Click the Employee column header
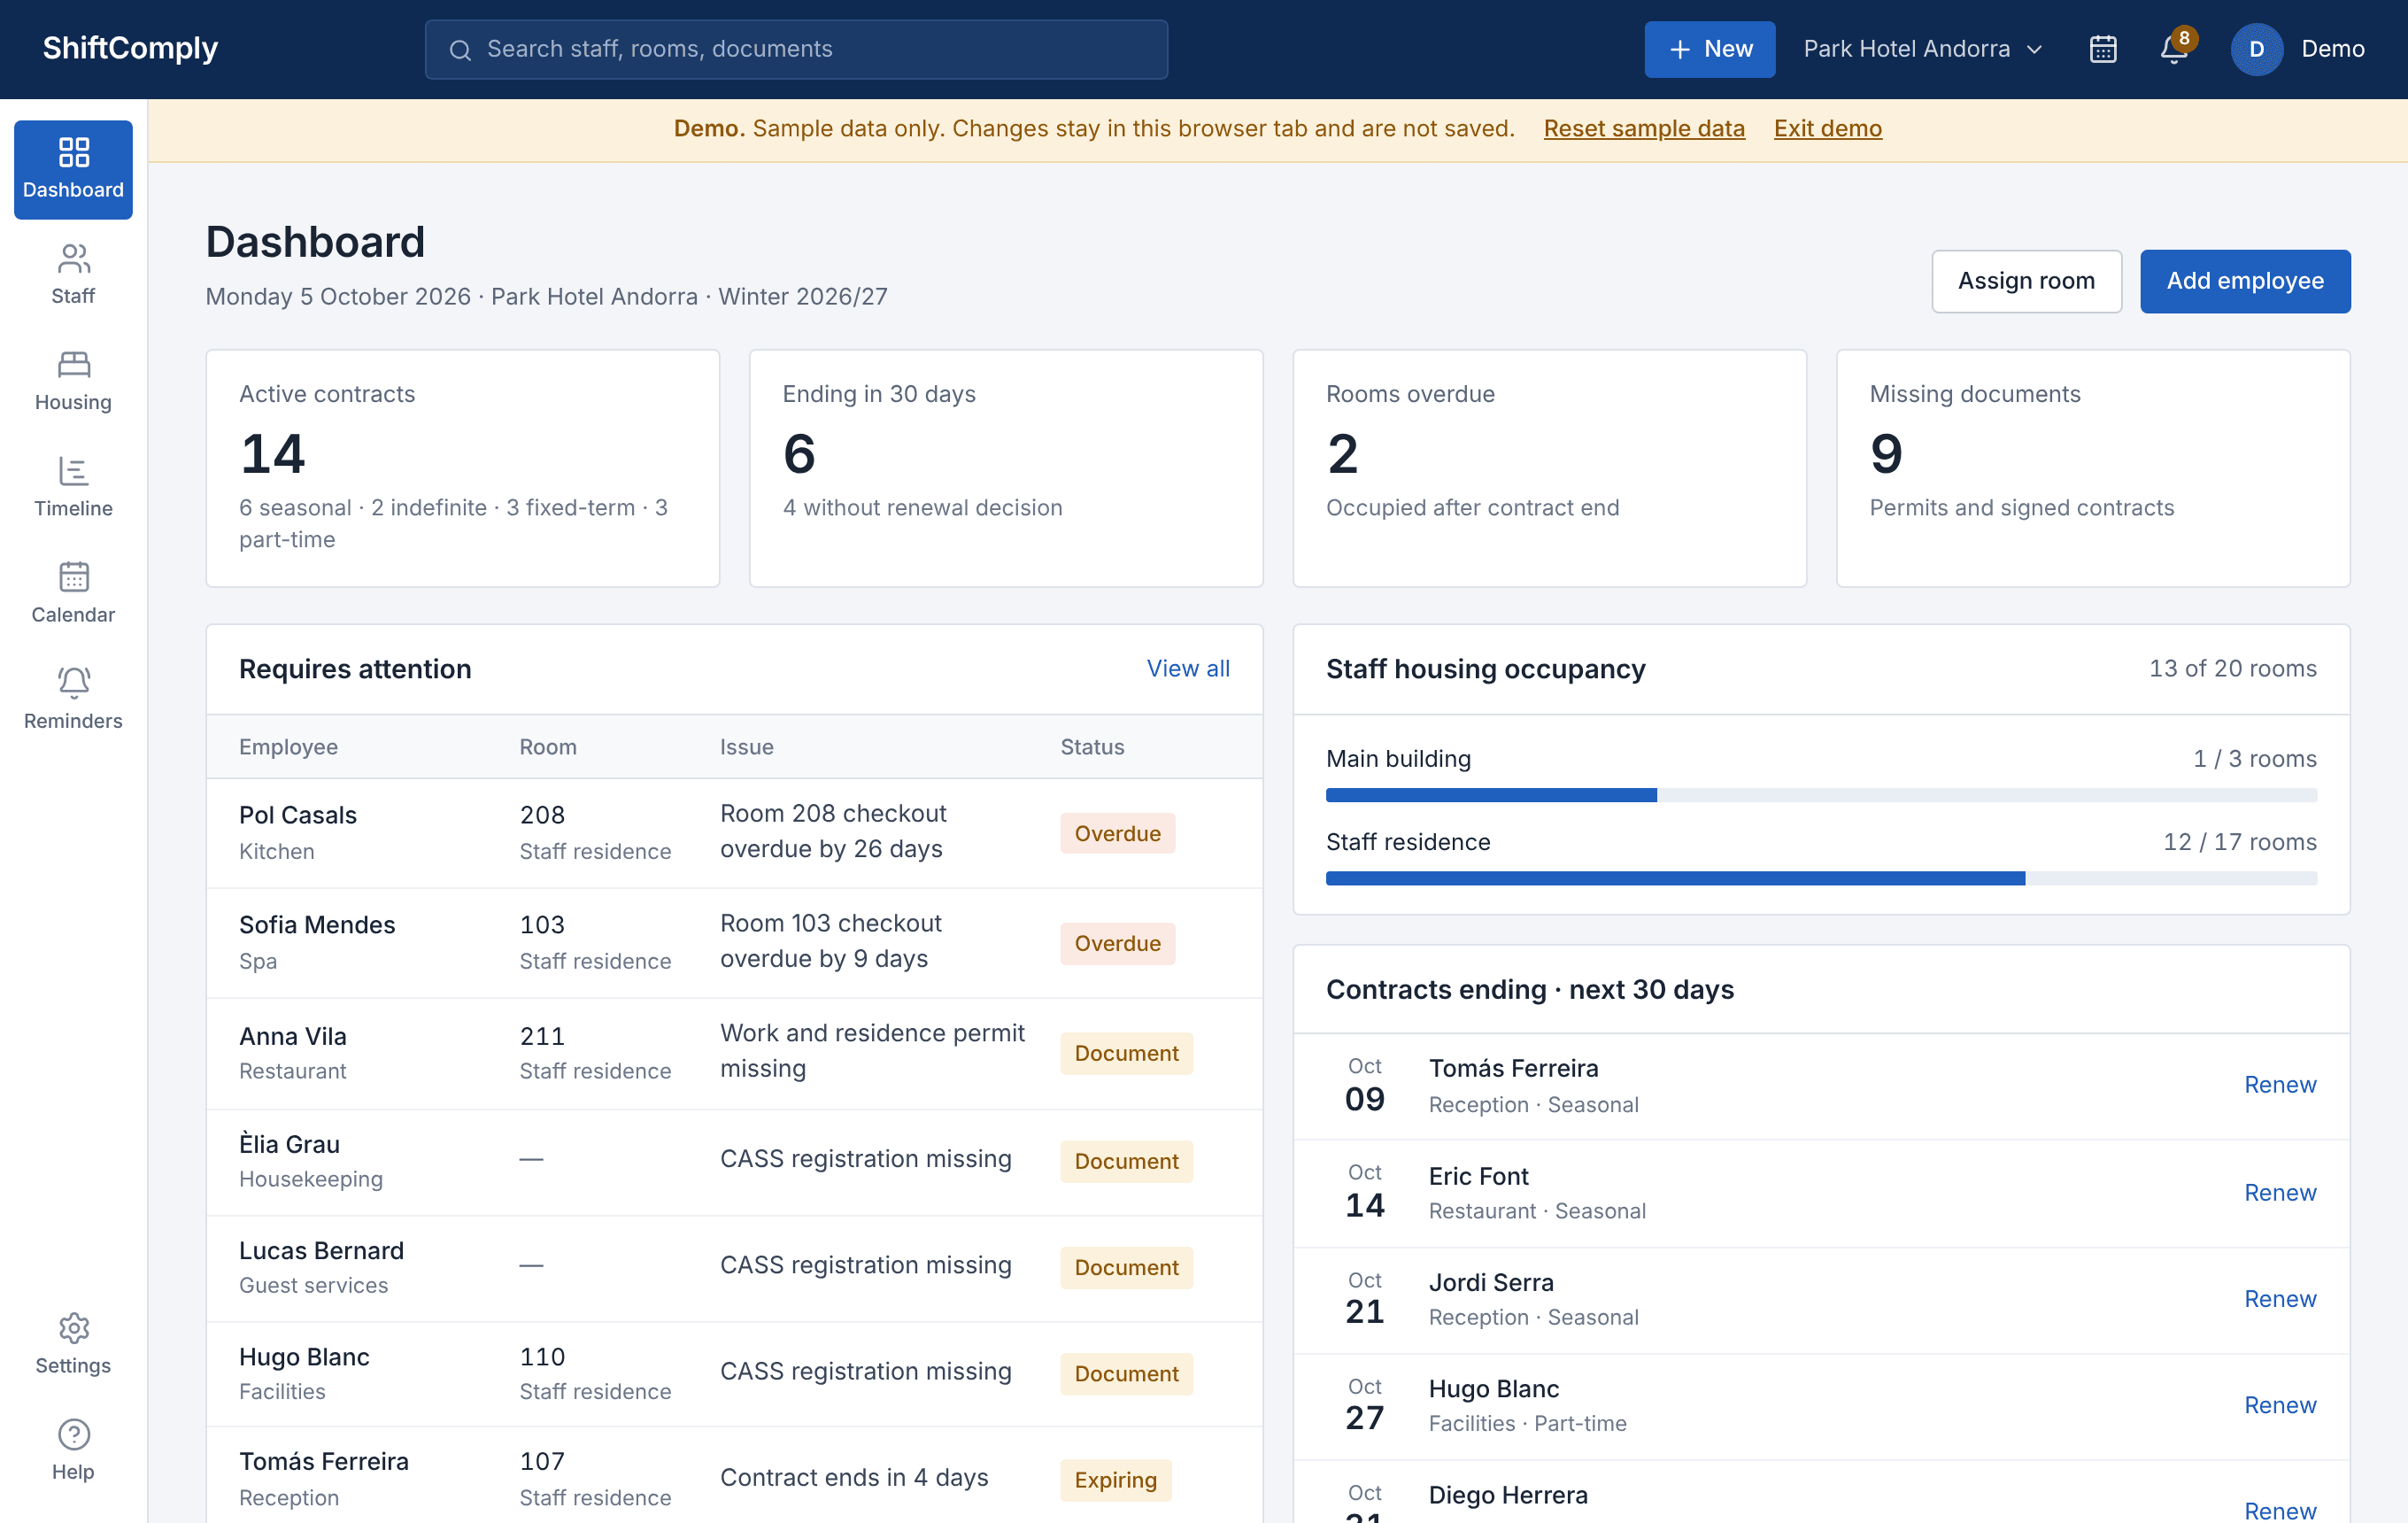Image resolution: width=2408 pixels, height=1523 pixels. (288, 747)
